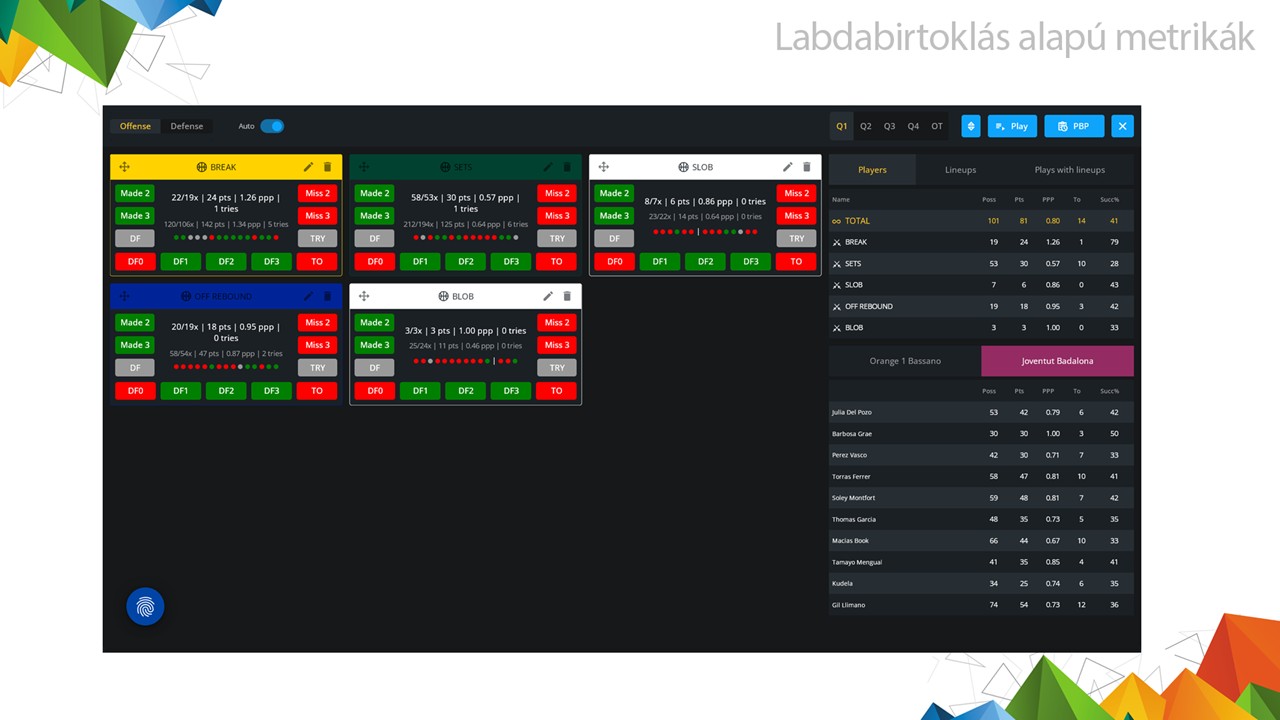Switch to Plays with lineups tab
The height and width of the screenshot is (720, 1280).
(1069, 170)
